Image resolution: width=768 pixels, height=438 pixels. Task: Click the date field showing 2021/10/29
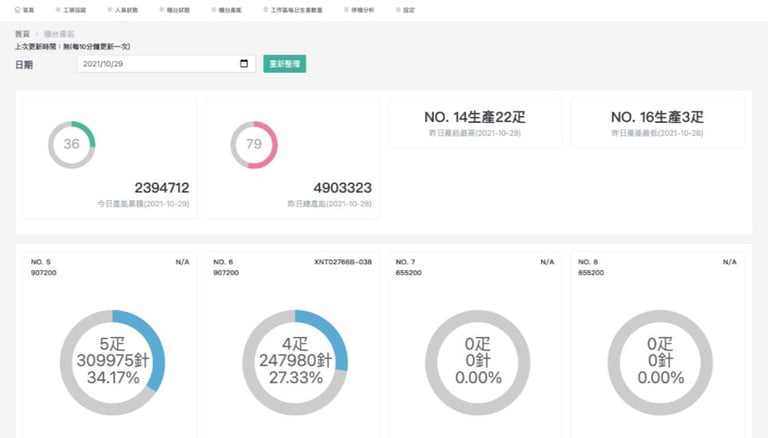(166, 64)
